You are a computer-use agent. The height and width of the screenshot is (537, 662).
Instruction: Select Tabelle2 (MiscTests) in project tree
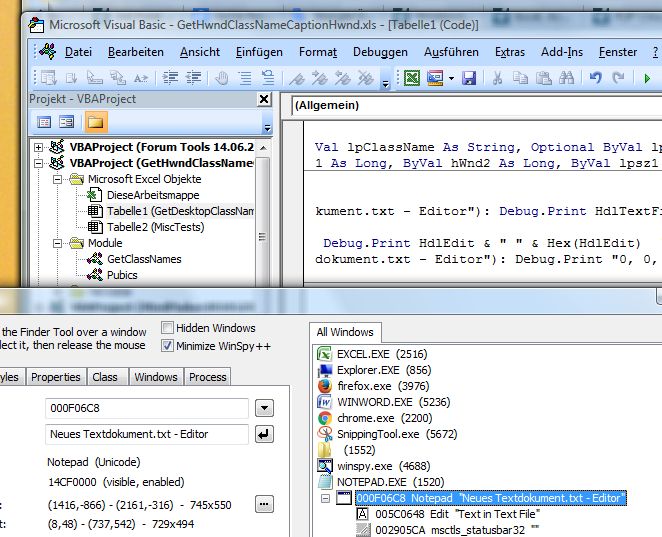pyautogui.click(x=155, y=227)
